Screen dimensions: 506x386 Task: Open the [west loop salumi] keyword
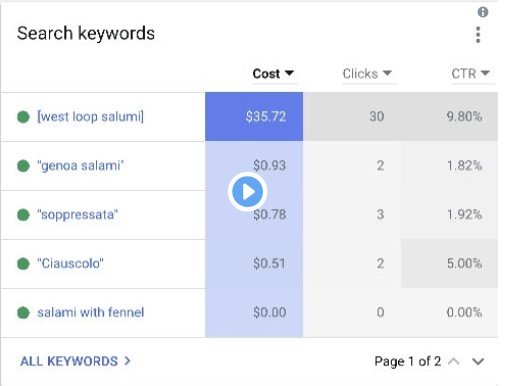pyautogui.click(x=91, y=117)
